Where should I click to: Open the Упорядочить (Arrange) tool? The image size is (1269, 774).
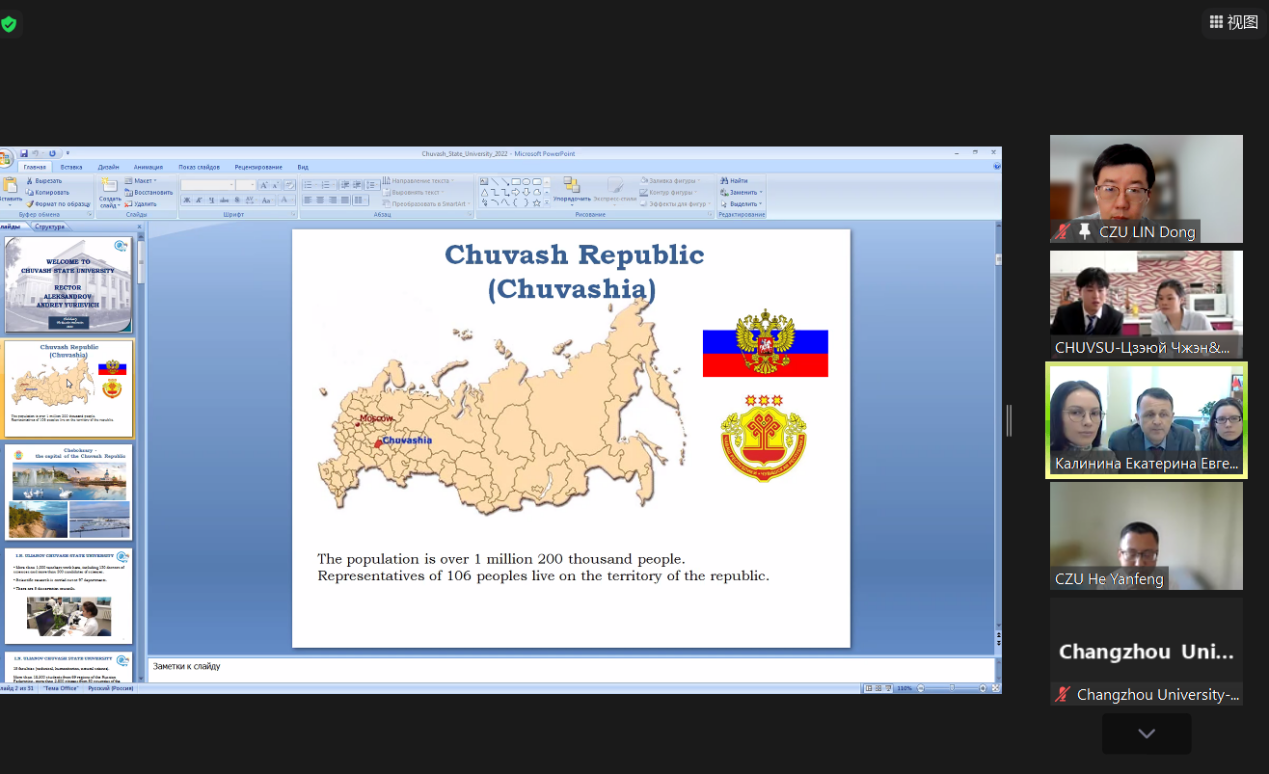click(x=572, y=189)
